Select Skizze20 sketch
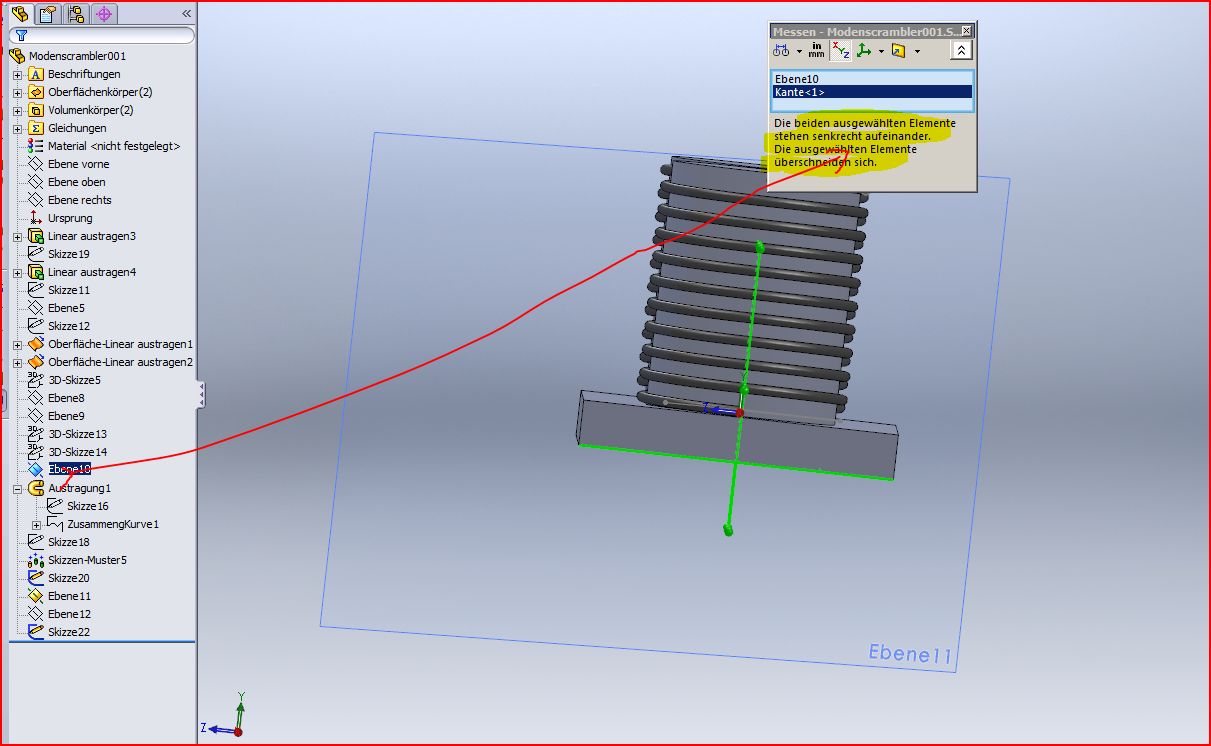The height and width of the screenshot is (746, 1211). click(x=68, y=578)
